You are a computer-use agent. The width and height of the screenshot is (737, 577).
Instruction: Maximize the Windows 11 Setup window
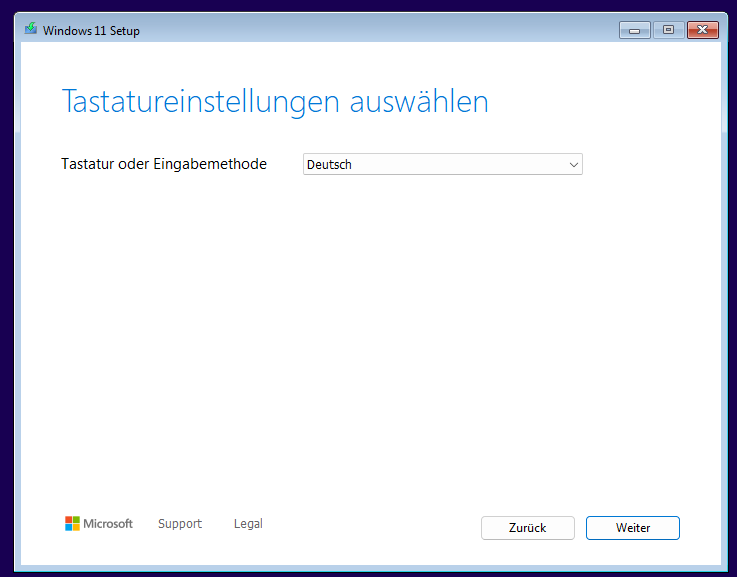(x=668, y=30)
